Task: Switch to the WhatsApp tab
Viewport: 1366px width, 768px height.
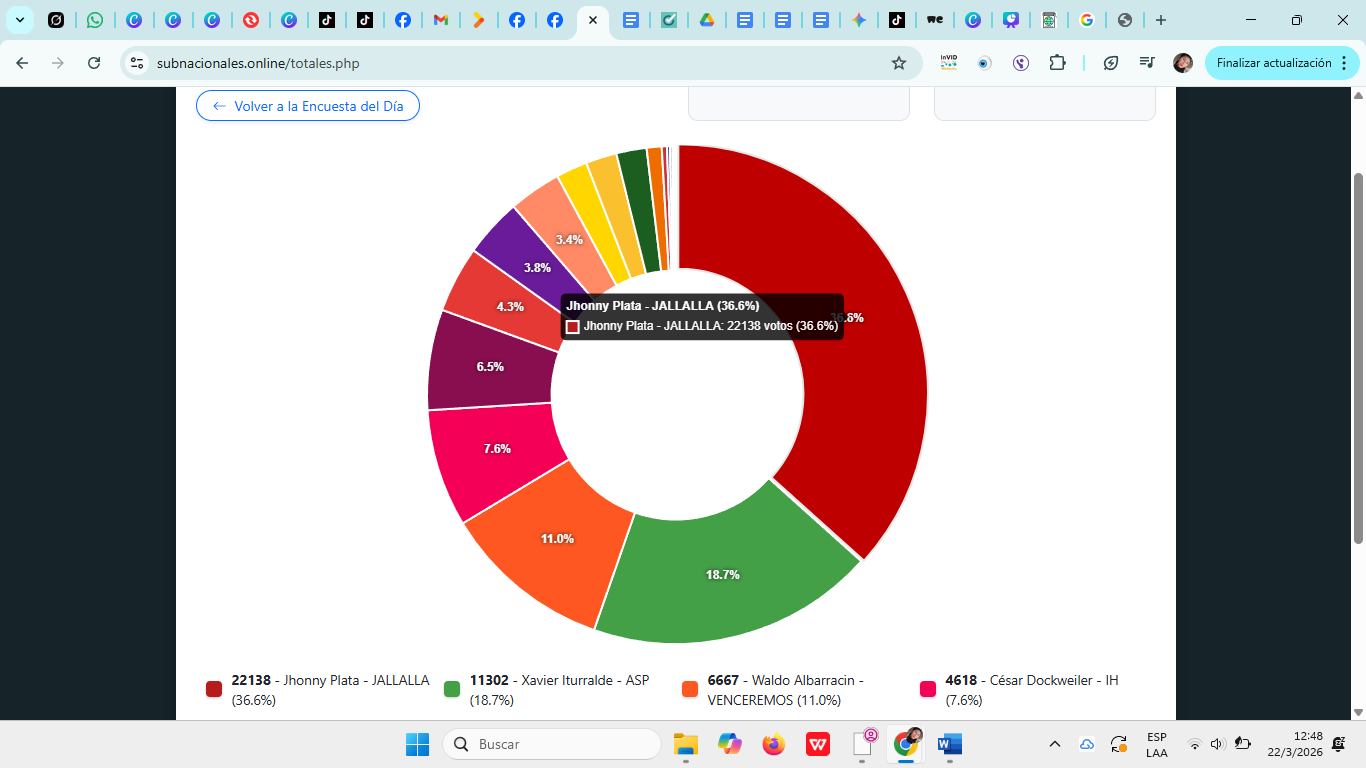Action: coord(94,20)
